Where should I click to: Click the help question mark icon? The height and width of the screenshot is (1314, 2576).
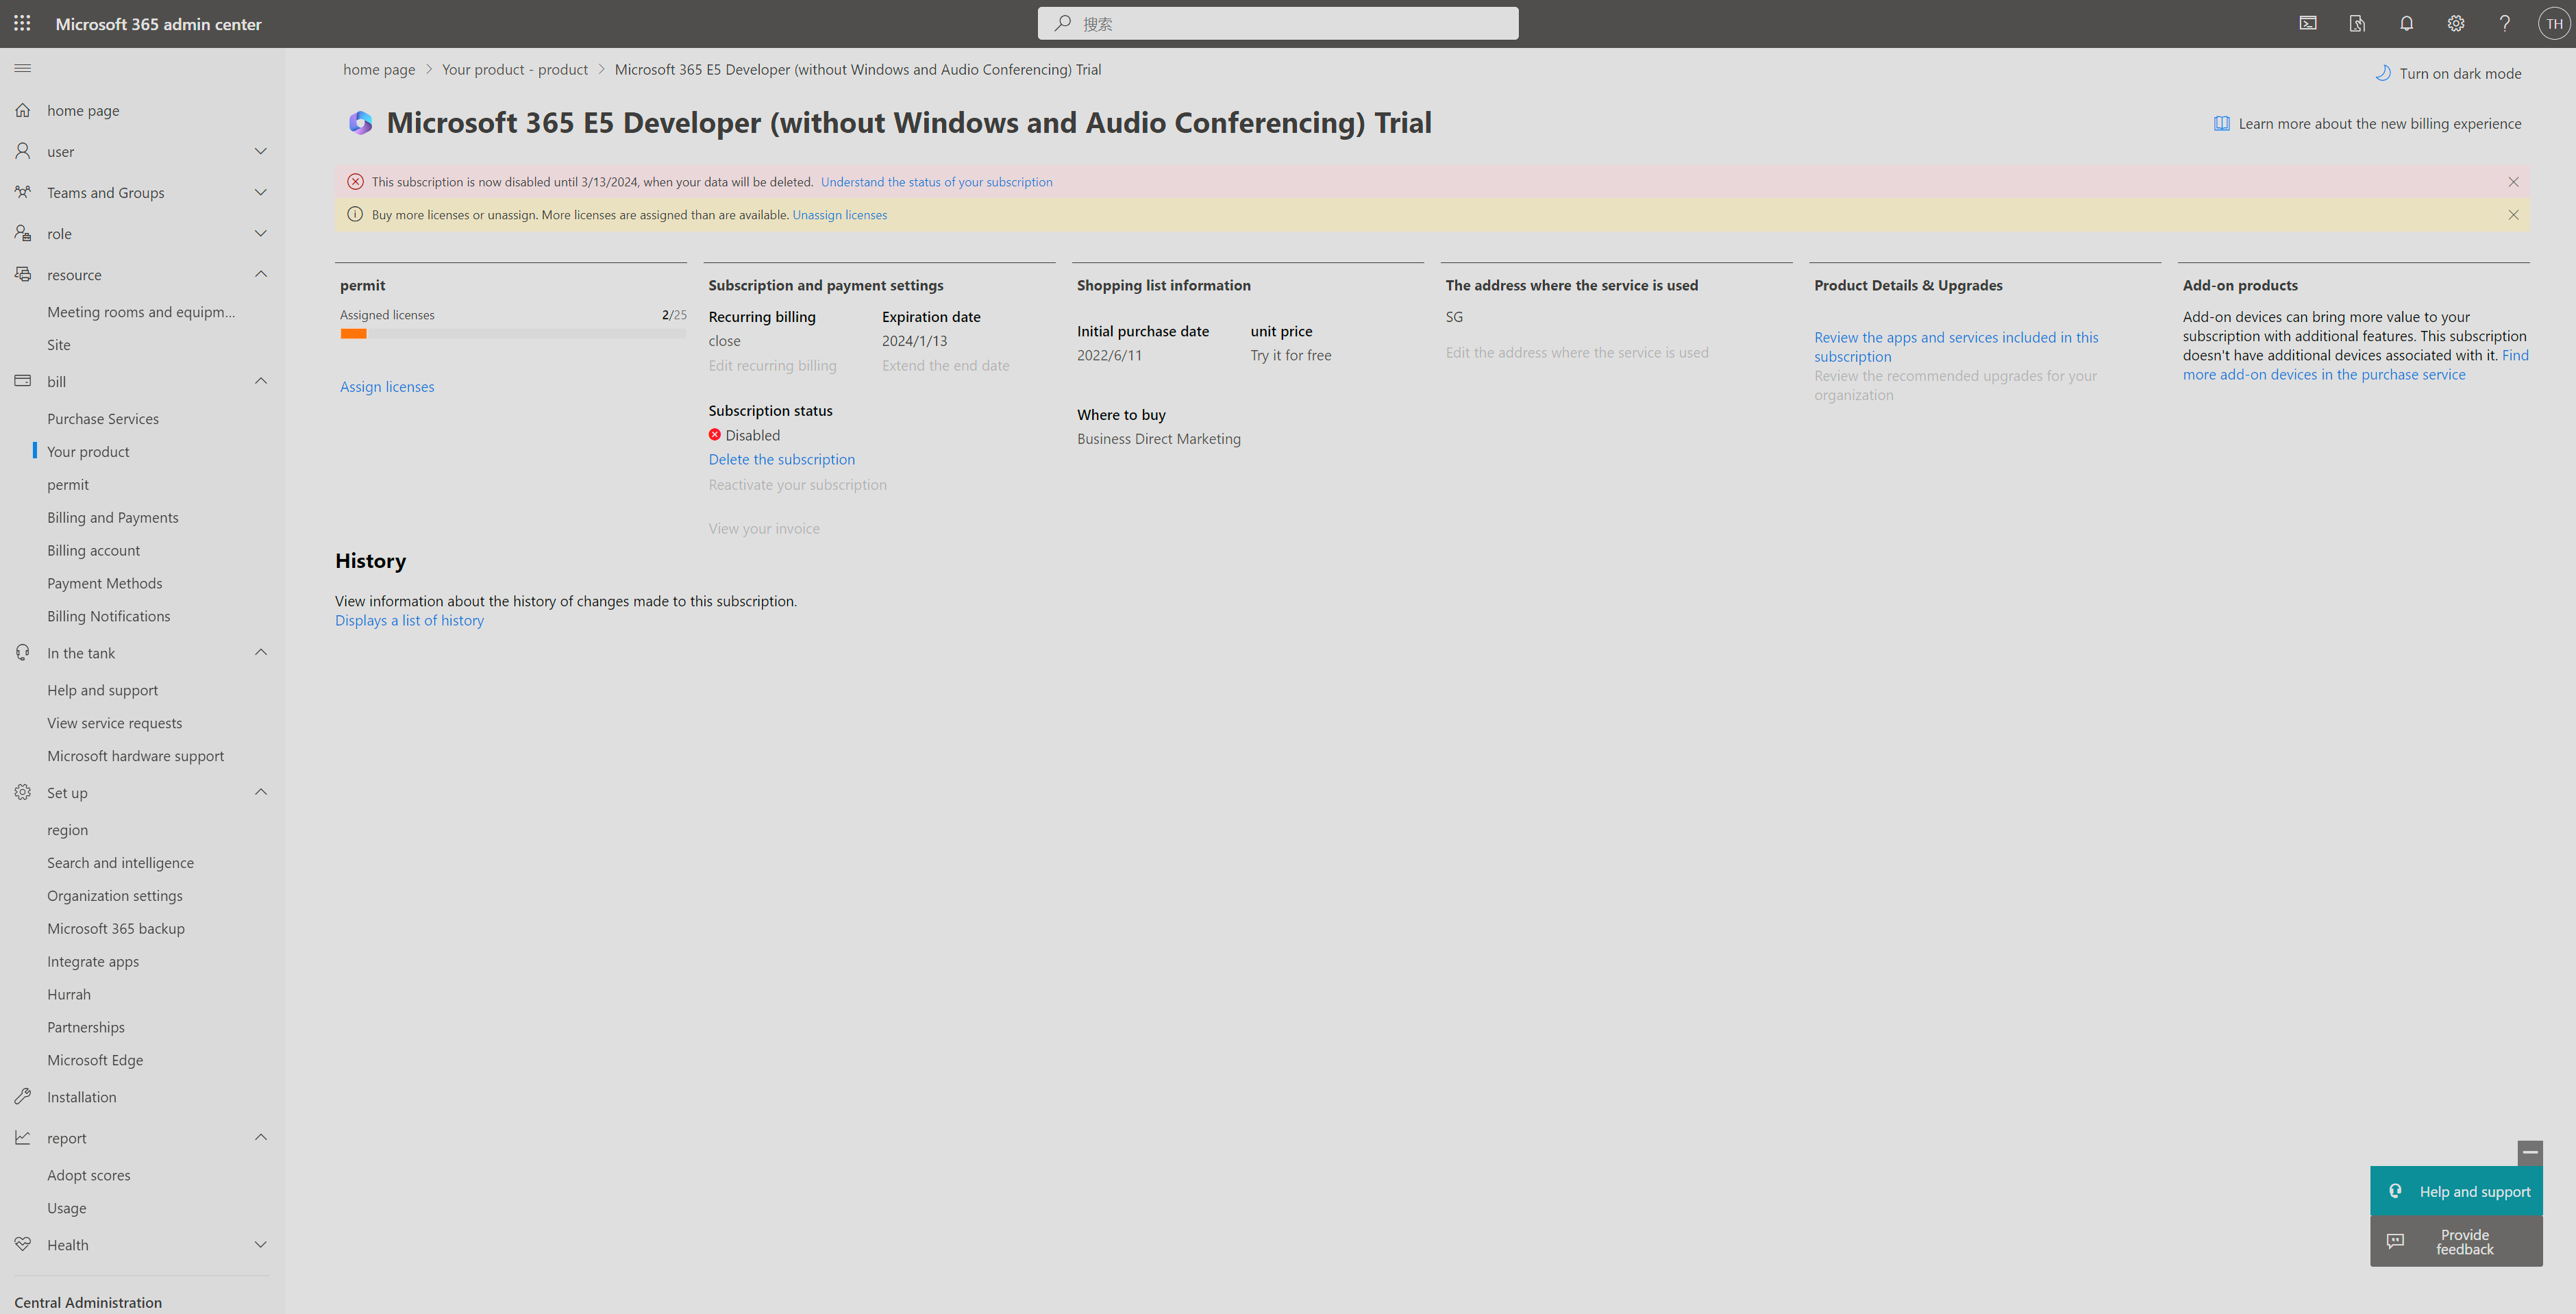(x=2504, y=23)
